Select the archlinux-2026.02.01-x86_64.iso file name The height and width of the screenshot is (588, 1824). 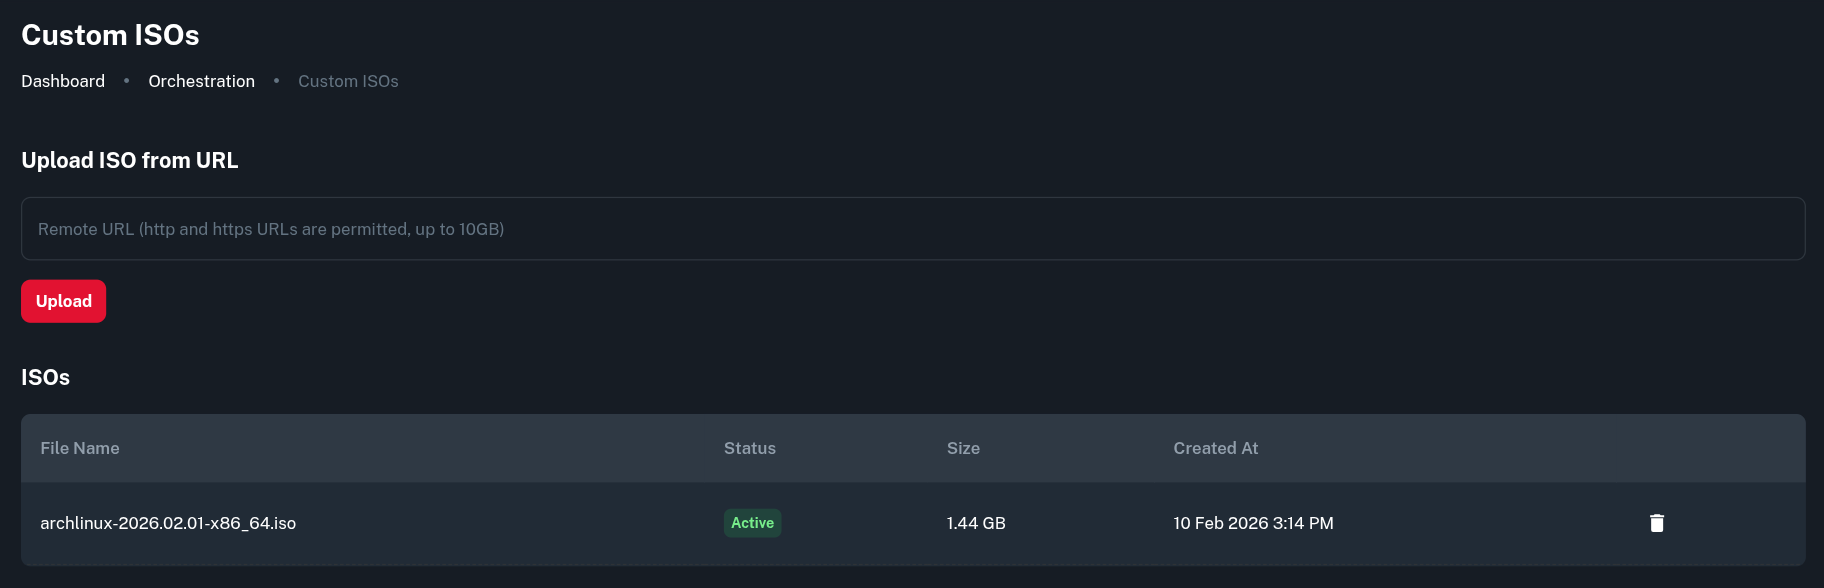(x=168, y=523)
